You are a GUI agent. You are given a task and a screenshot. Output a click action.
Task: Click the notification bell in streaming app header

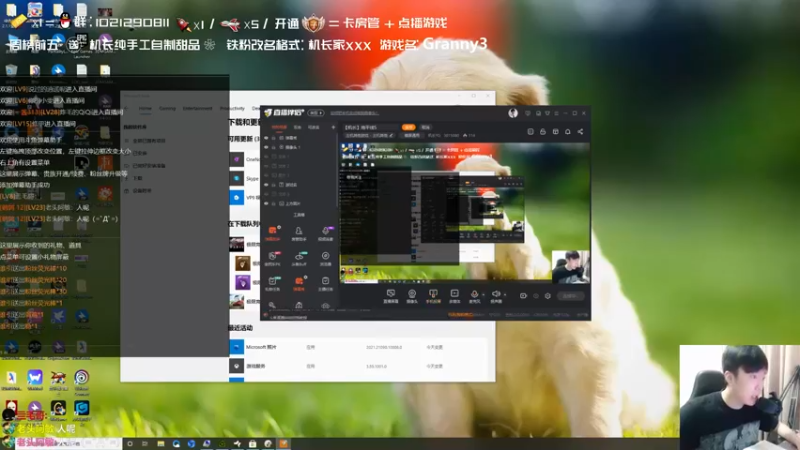click(x=567, y=132)
